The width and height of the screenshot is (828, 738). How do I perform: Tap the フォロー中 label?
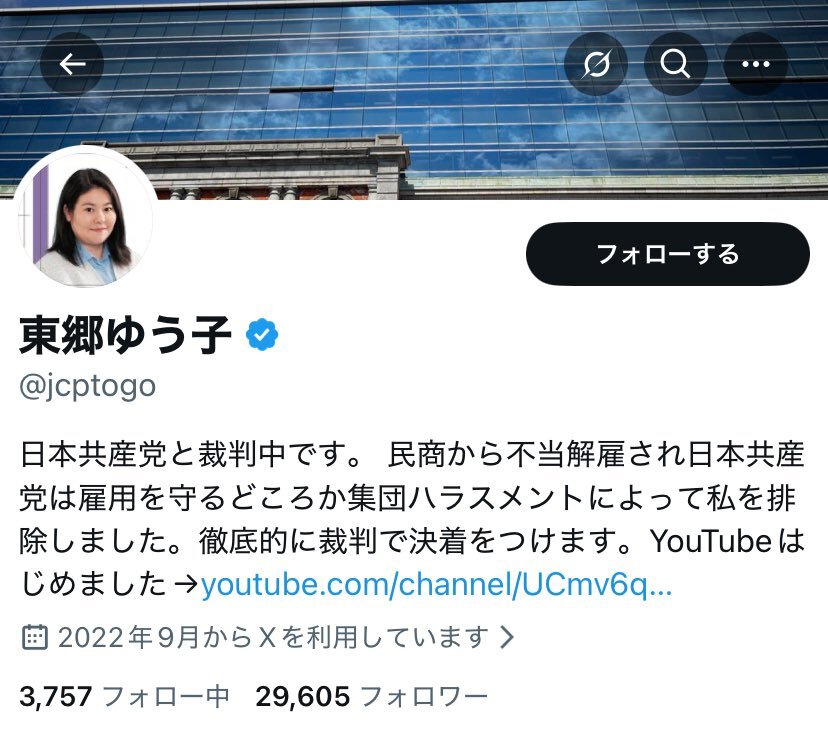(x=166, y=696)
